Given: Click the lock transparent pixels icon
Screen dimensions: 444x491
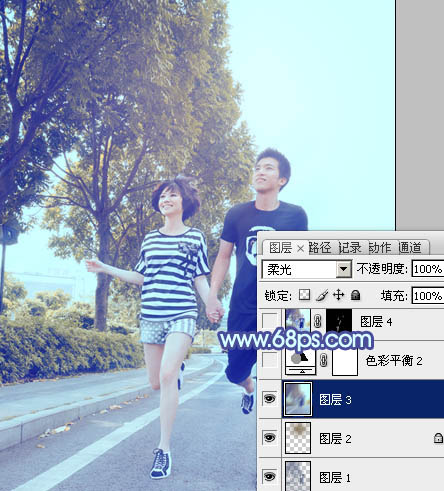Looking at the screenshot, I should [304, 295].
